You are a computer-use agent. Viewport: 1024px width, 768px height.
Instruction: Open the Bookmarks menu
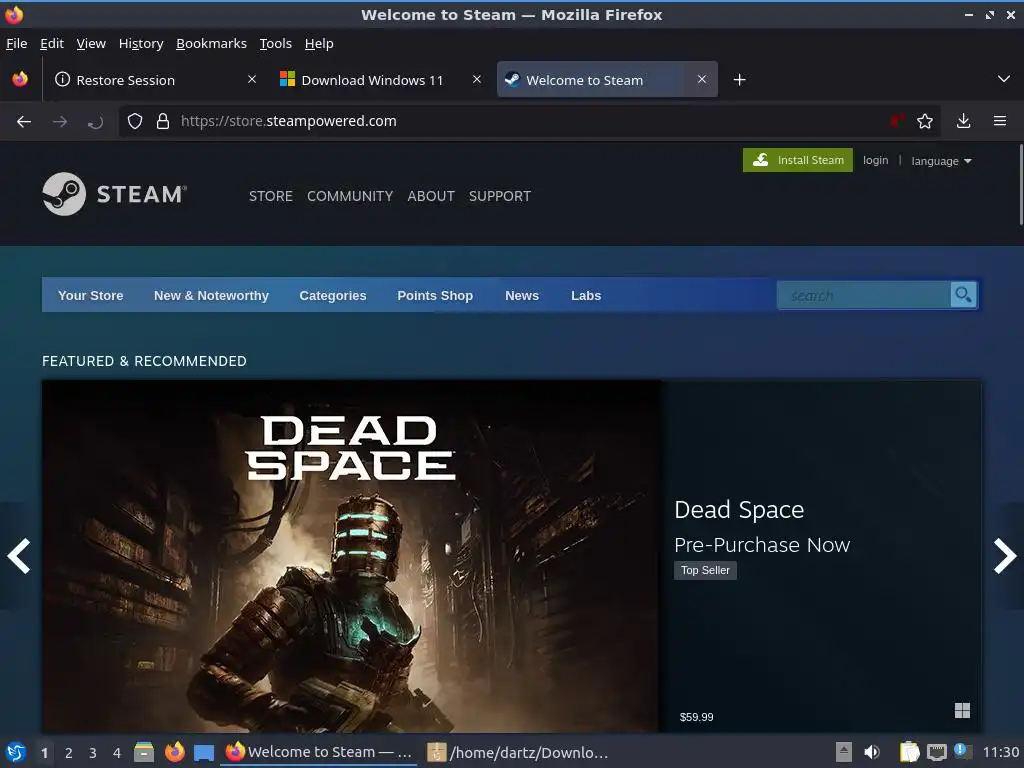click(x=211, y=43)
